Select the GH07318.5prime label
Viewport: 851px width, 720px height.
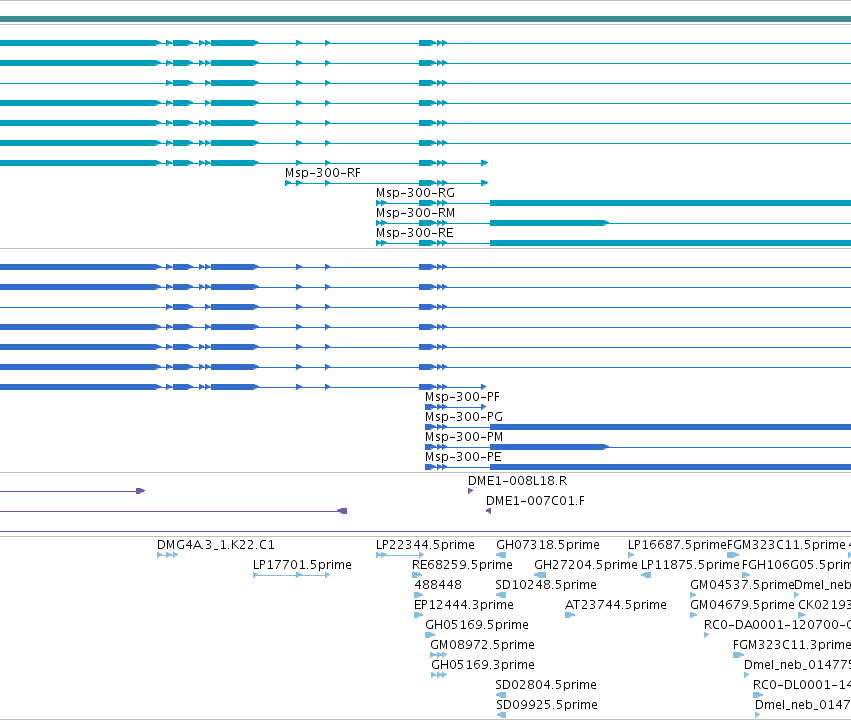548,545
